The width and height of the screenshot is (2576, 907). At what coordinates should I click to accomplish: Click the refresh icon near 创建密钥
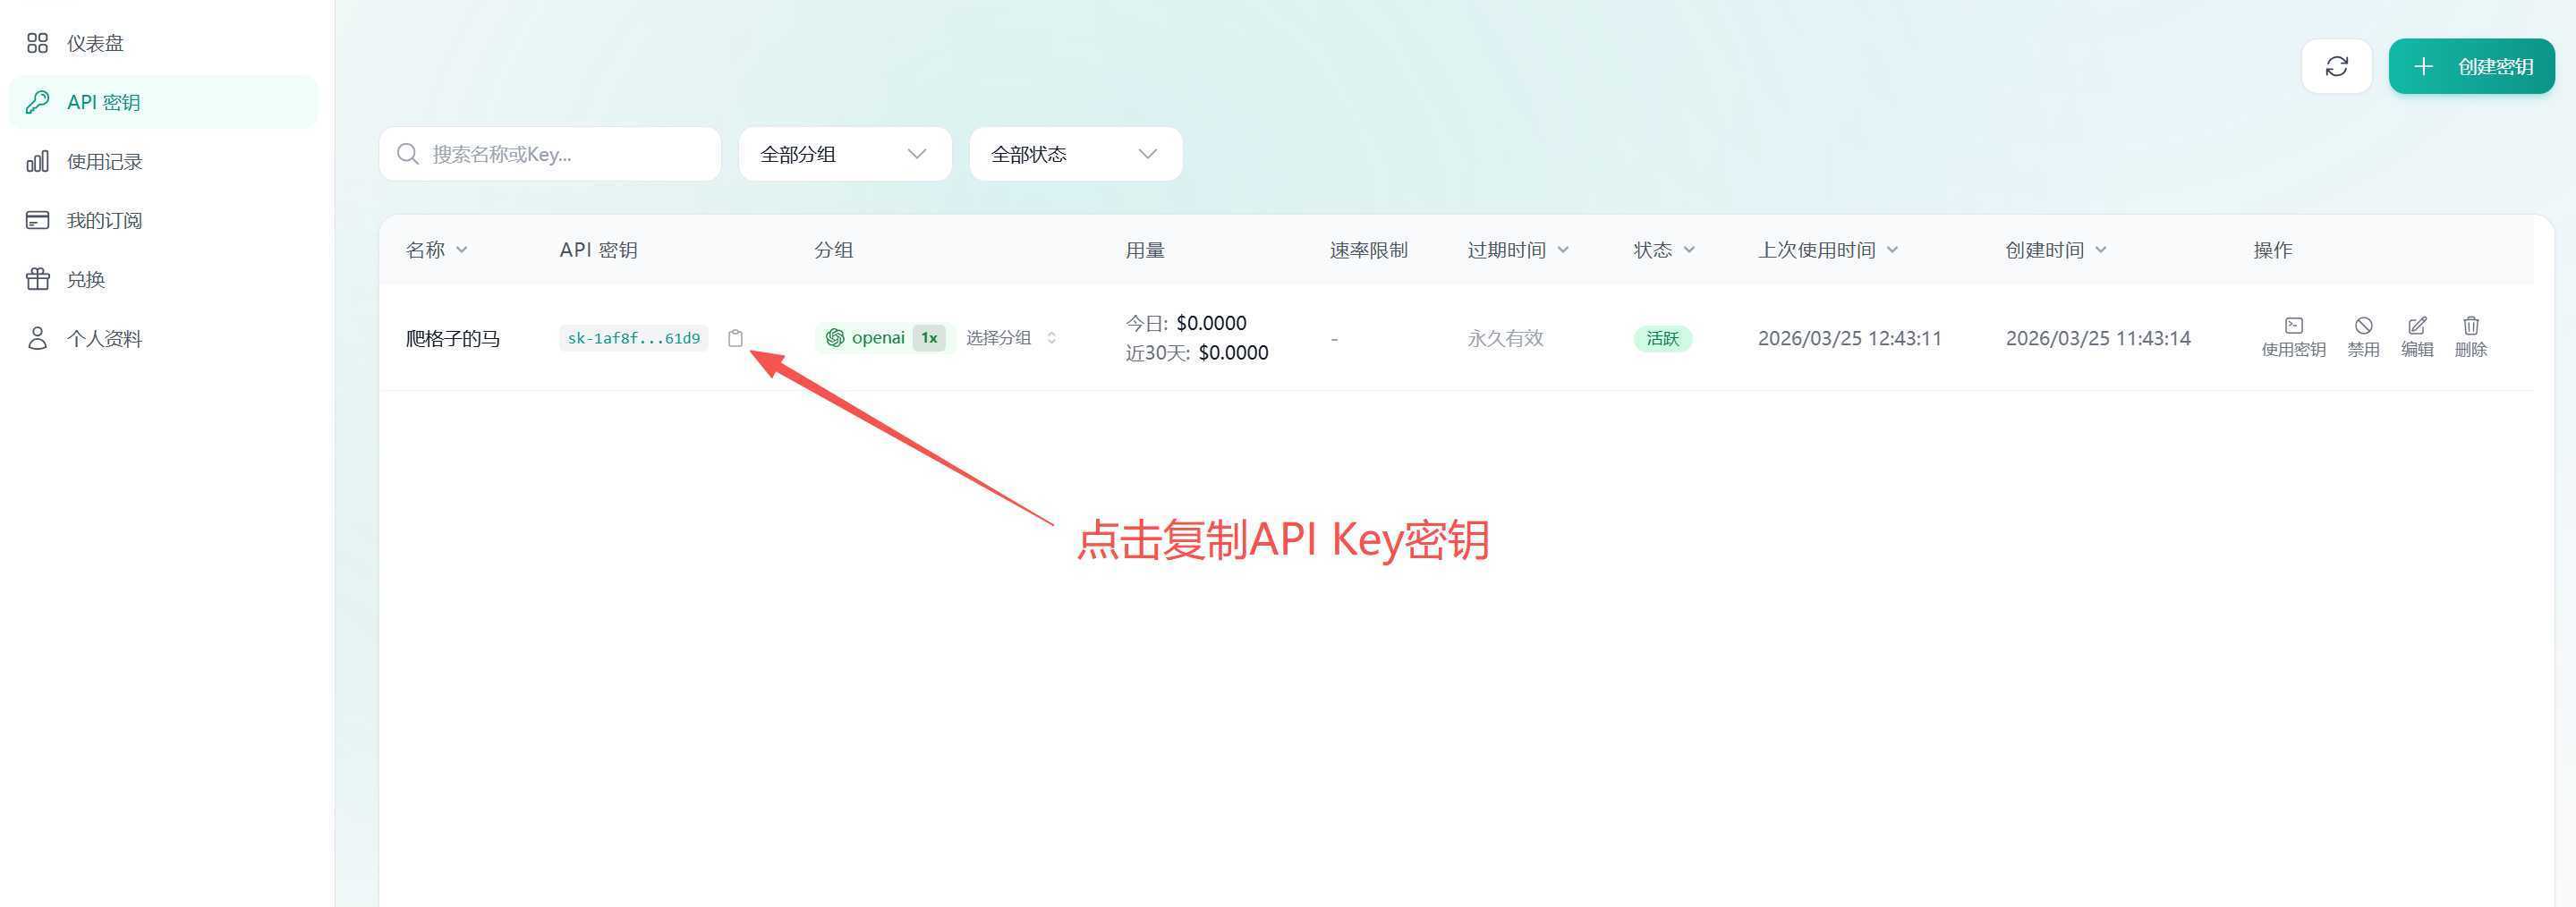tap(2337, 65)
